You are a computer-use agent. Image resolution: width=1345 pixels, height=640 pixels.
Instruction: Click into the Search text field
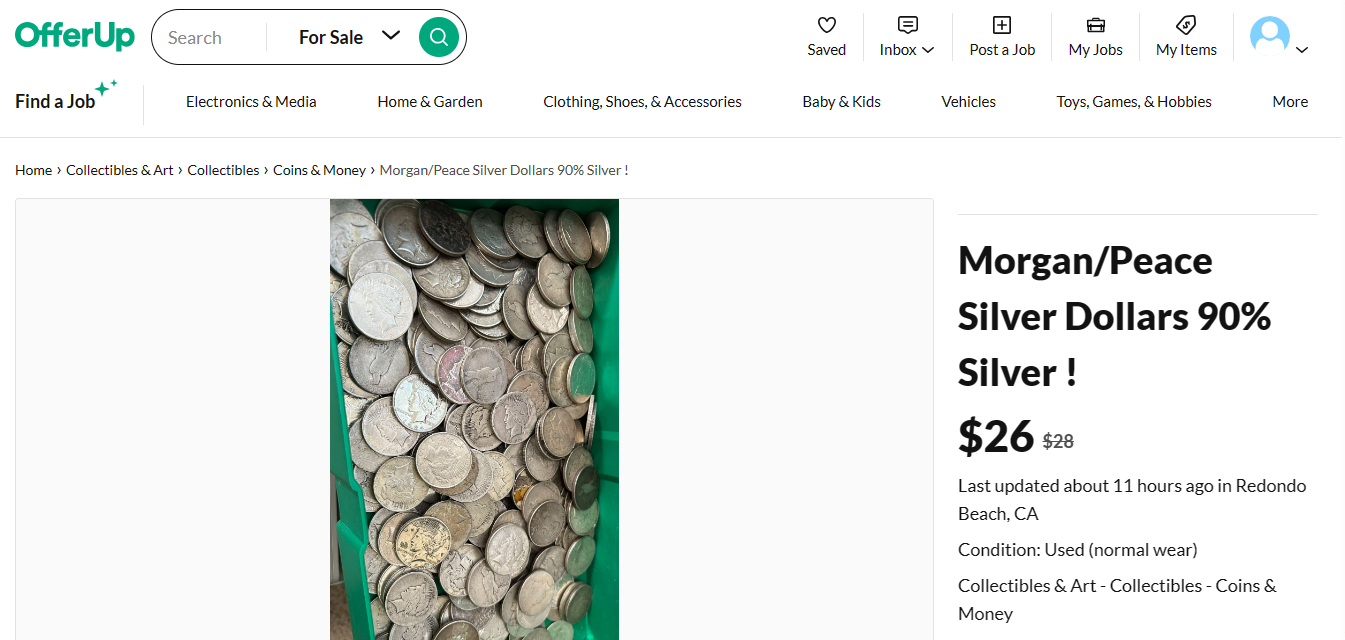[x=212, y=37]
